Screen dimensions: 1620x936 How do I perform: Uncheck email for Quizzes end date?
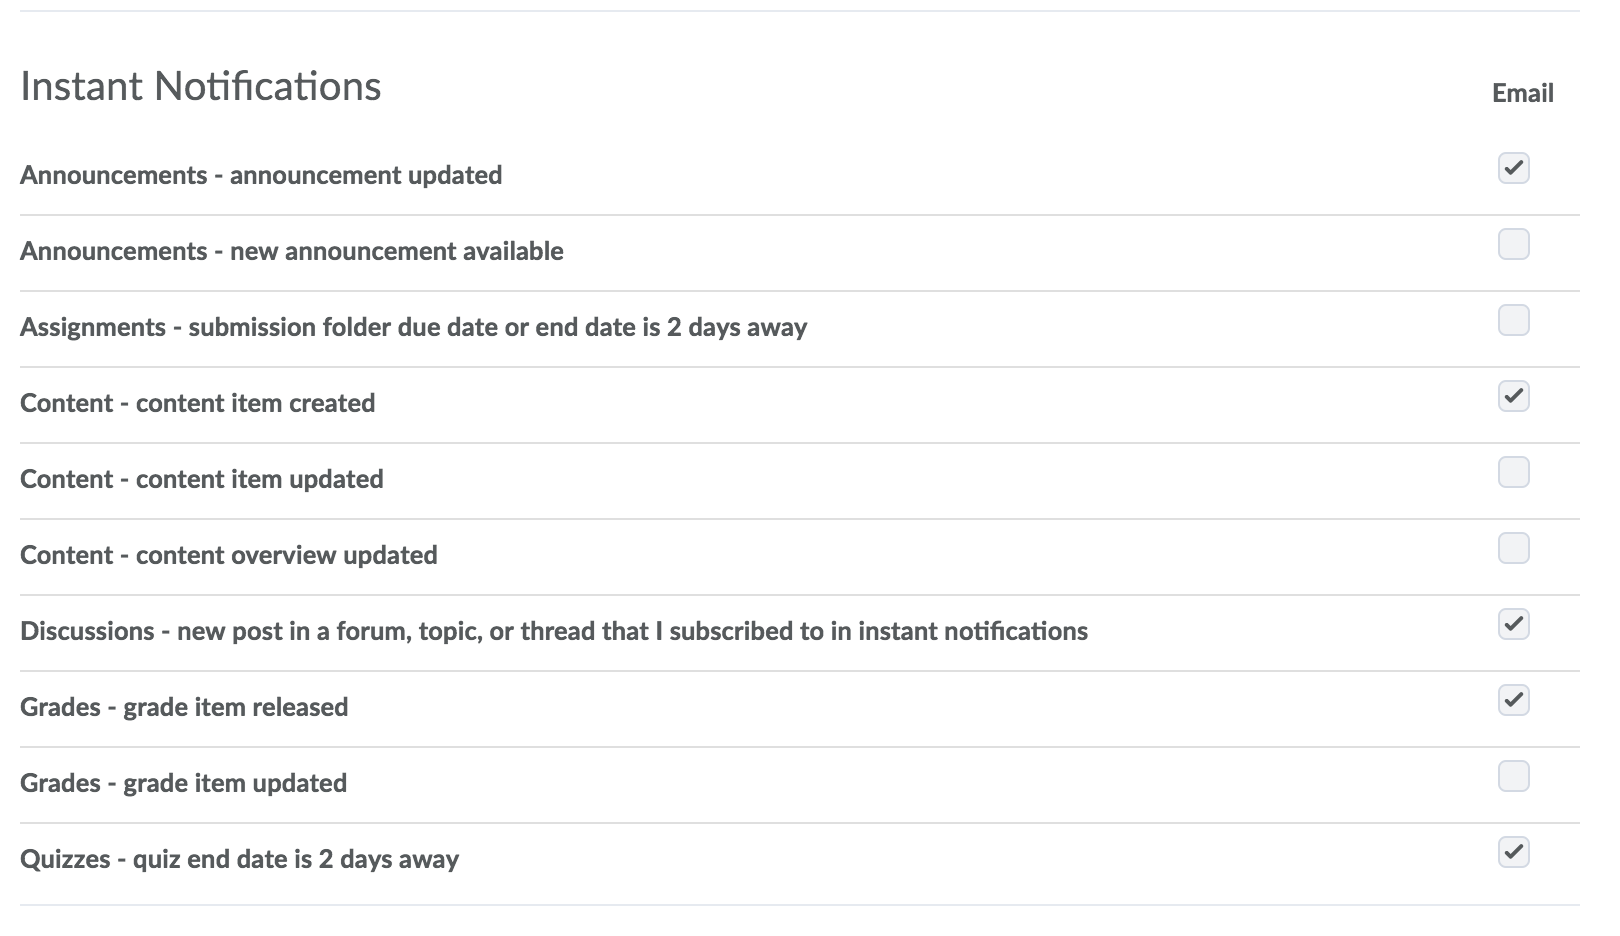point(1513,852)
